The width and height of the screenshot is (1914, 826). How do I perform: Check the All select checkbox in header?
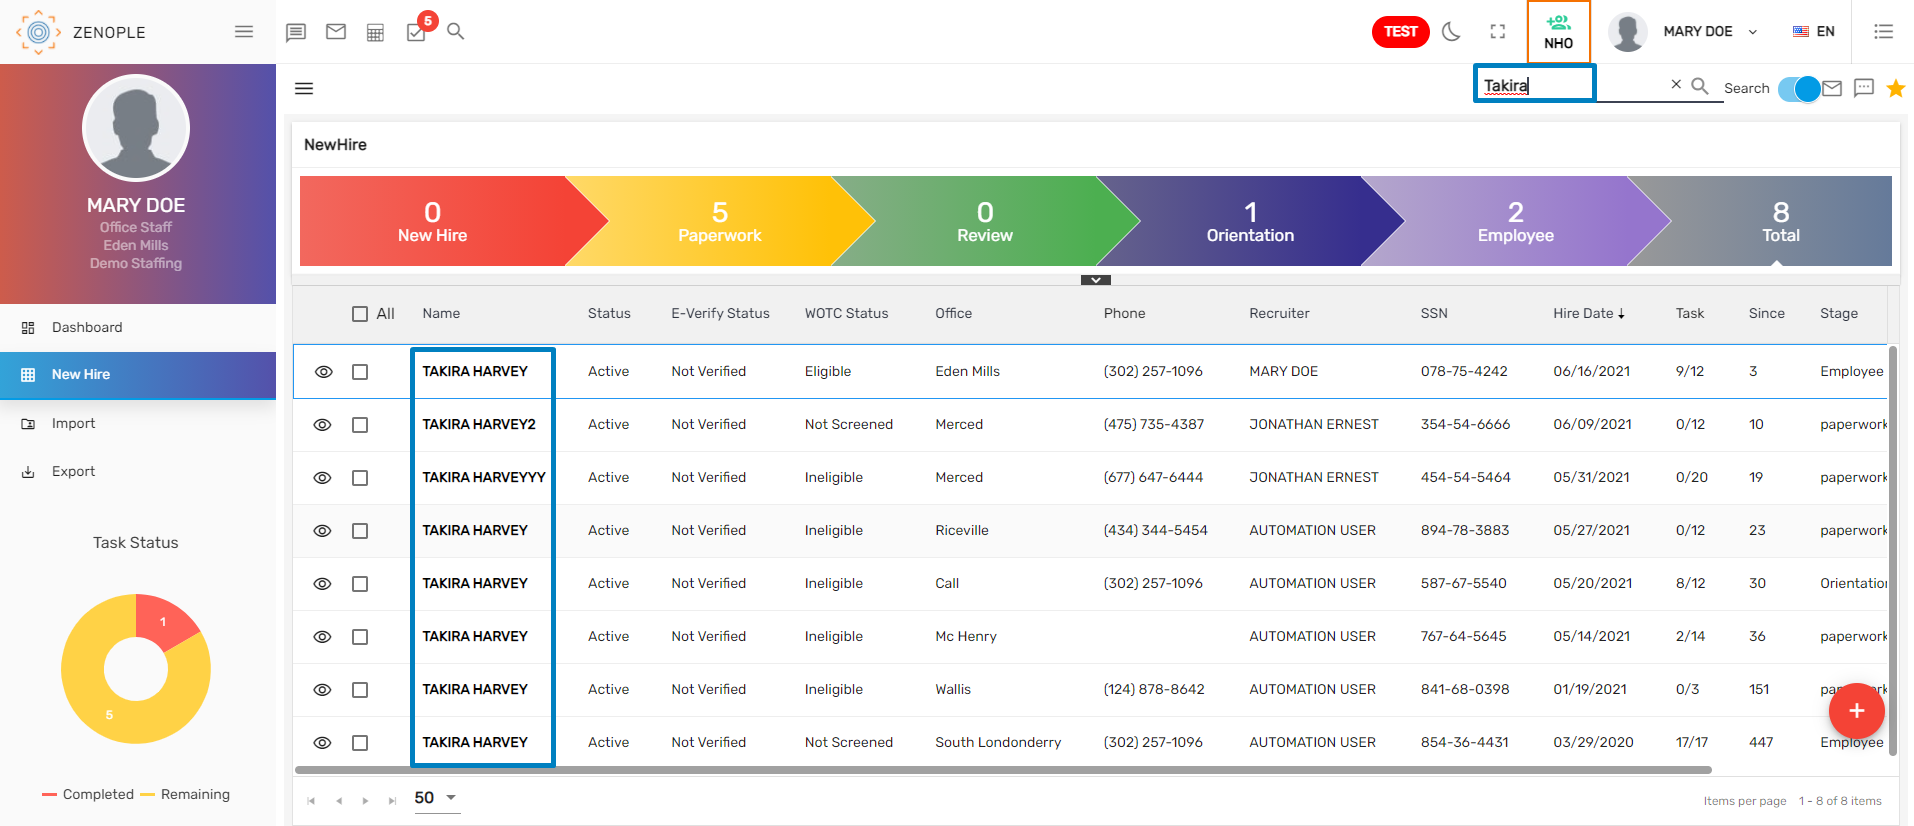tap(360, 314)
